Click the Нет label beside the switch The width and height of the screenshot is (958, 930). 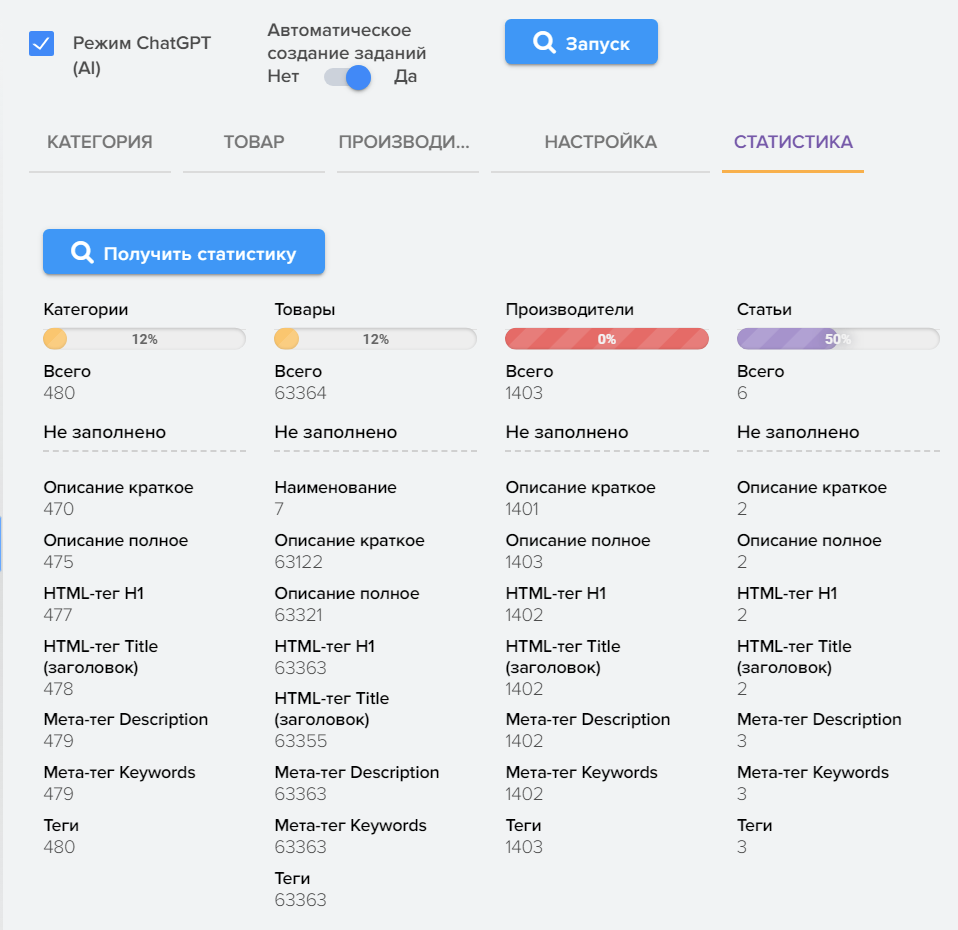283,77
